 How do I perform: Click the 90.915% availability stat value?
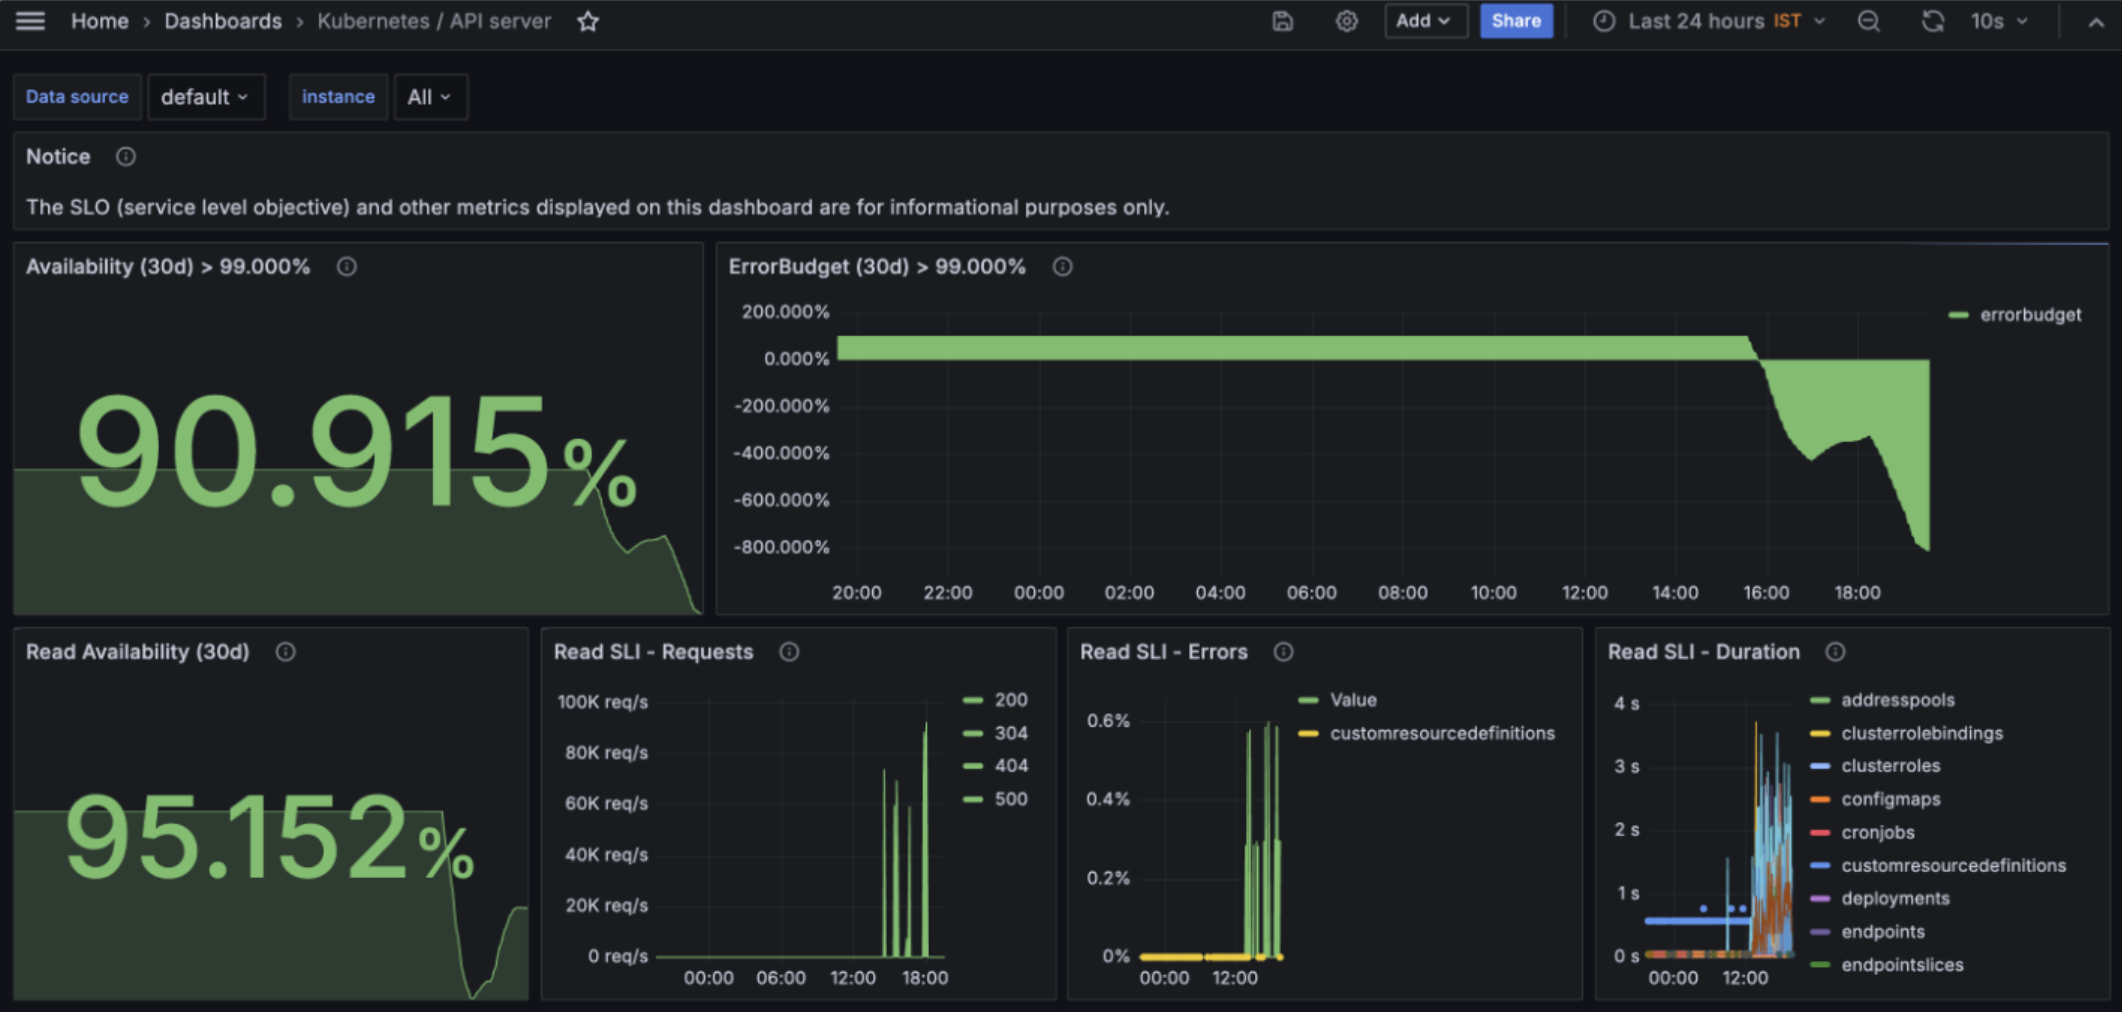pos(355,451)
